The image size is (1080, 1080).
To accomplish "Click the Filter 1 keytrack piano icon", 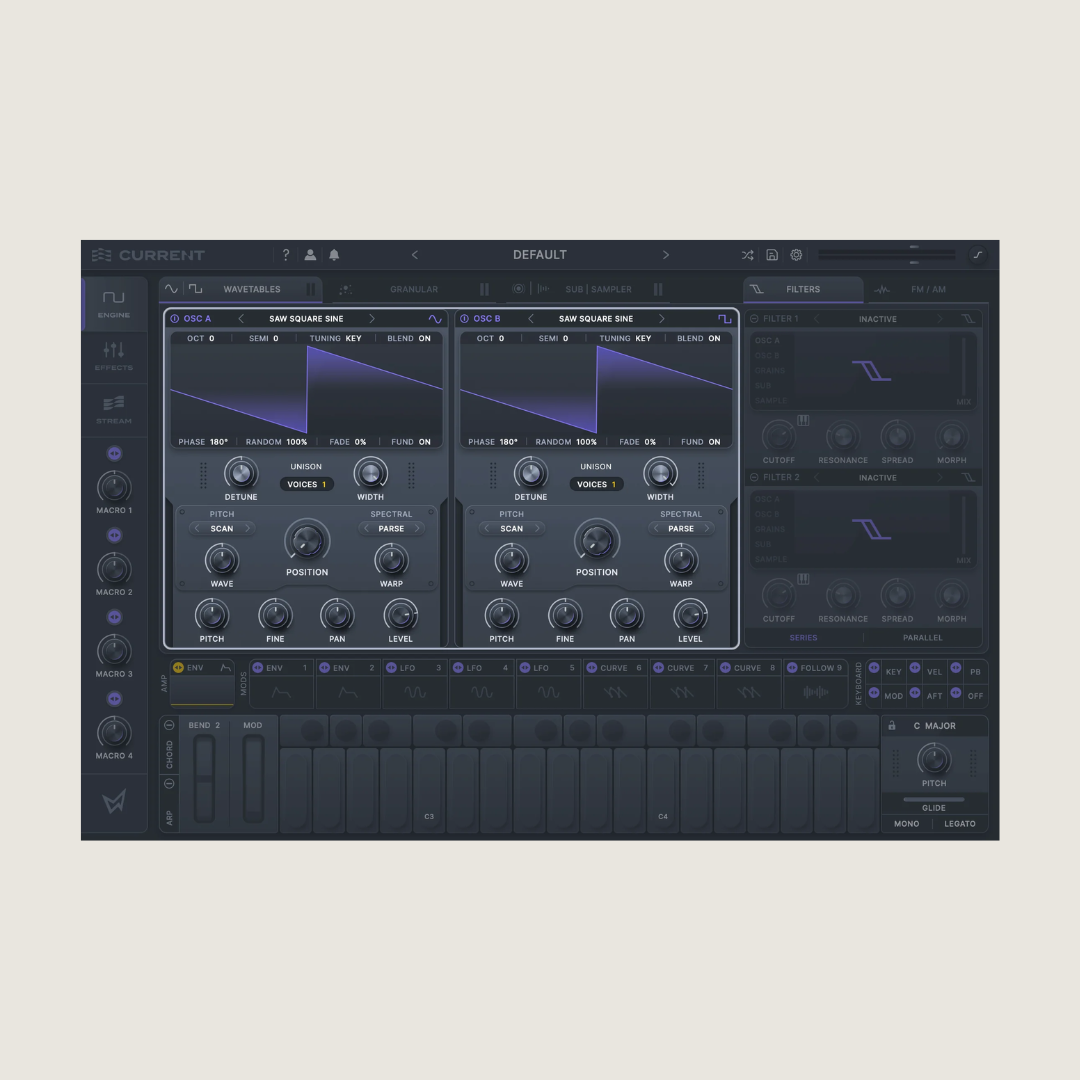I will click(x=803, y=420).
